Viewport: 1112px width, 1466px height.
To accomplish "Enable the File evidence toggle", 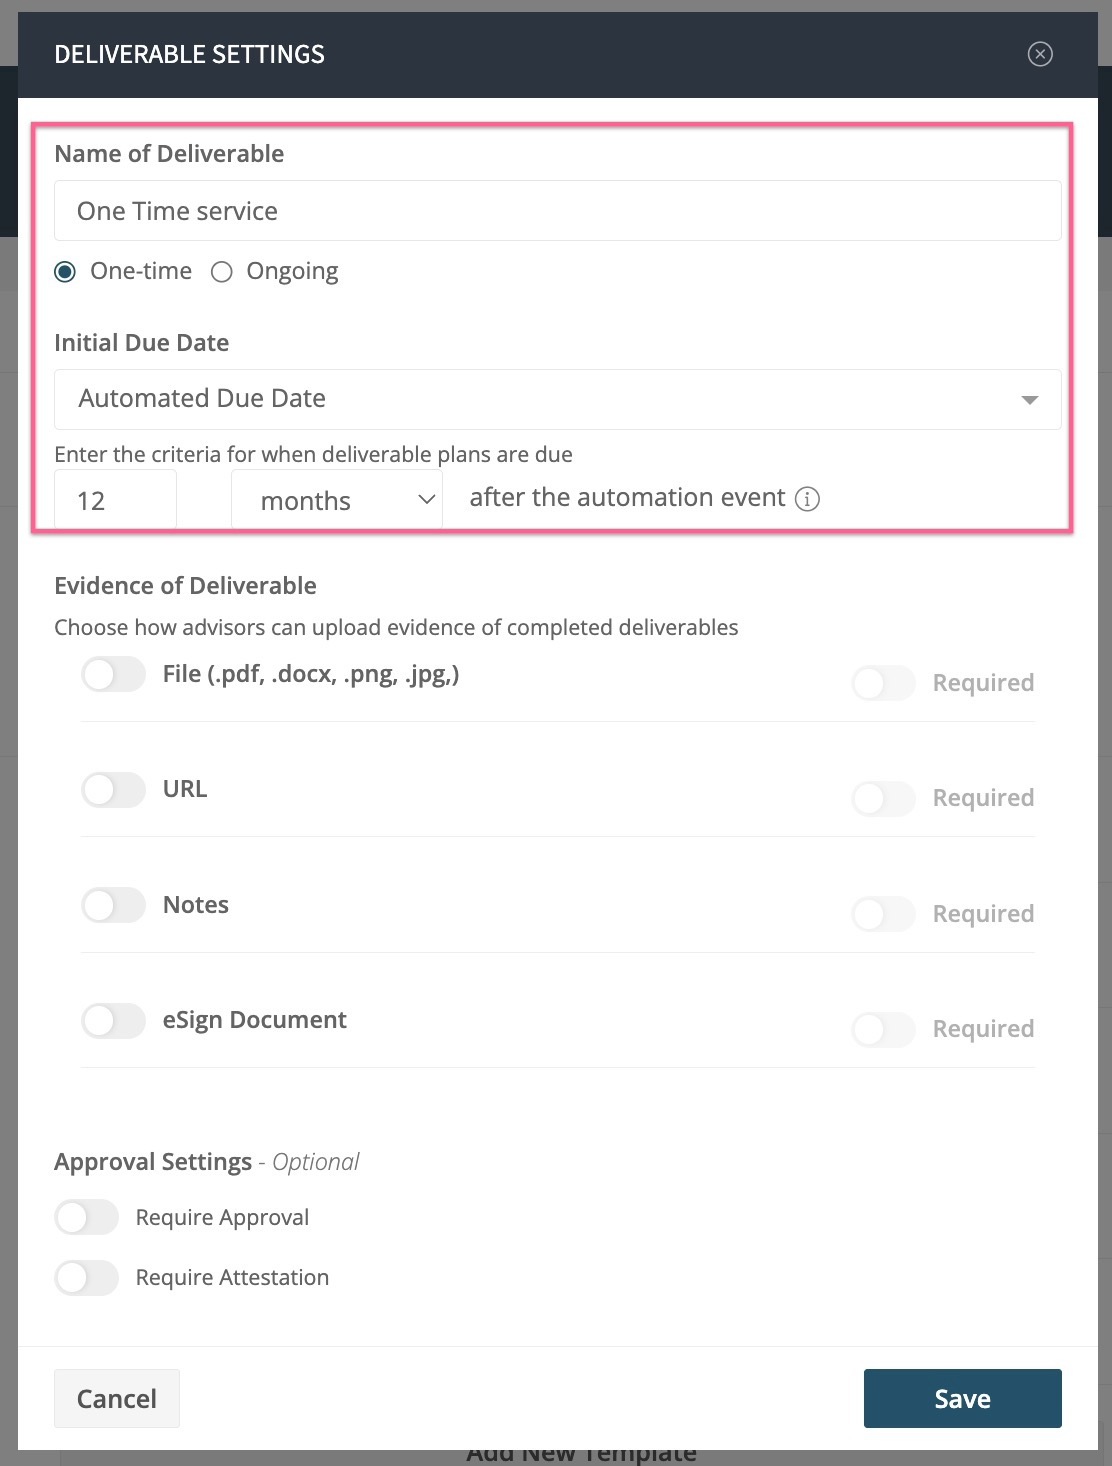I will pos(114,674).
